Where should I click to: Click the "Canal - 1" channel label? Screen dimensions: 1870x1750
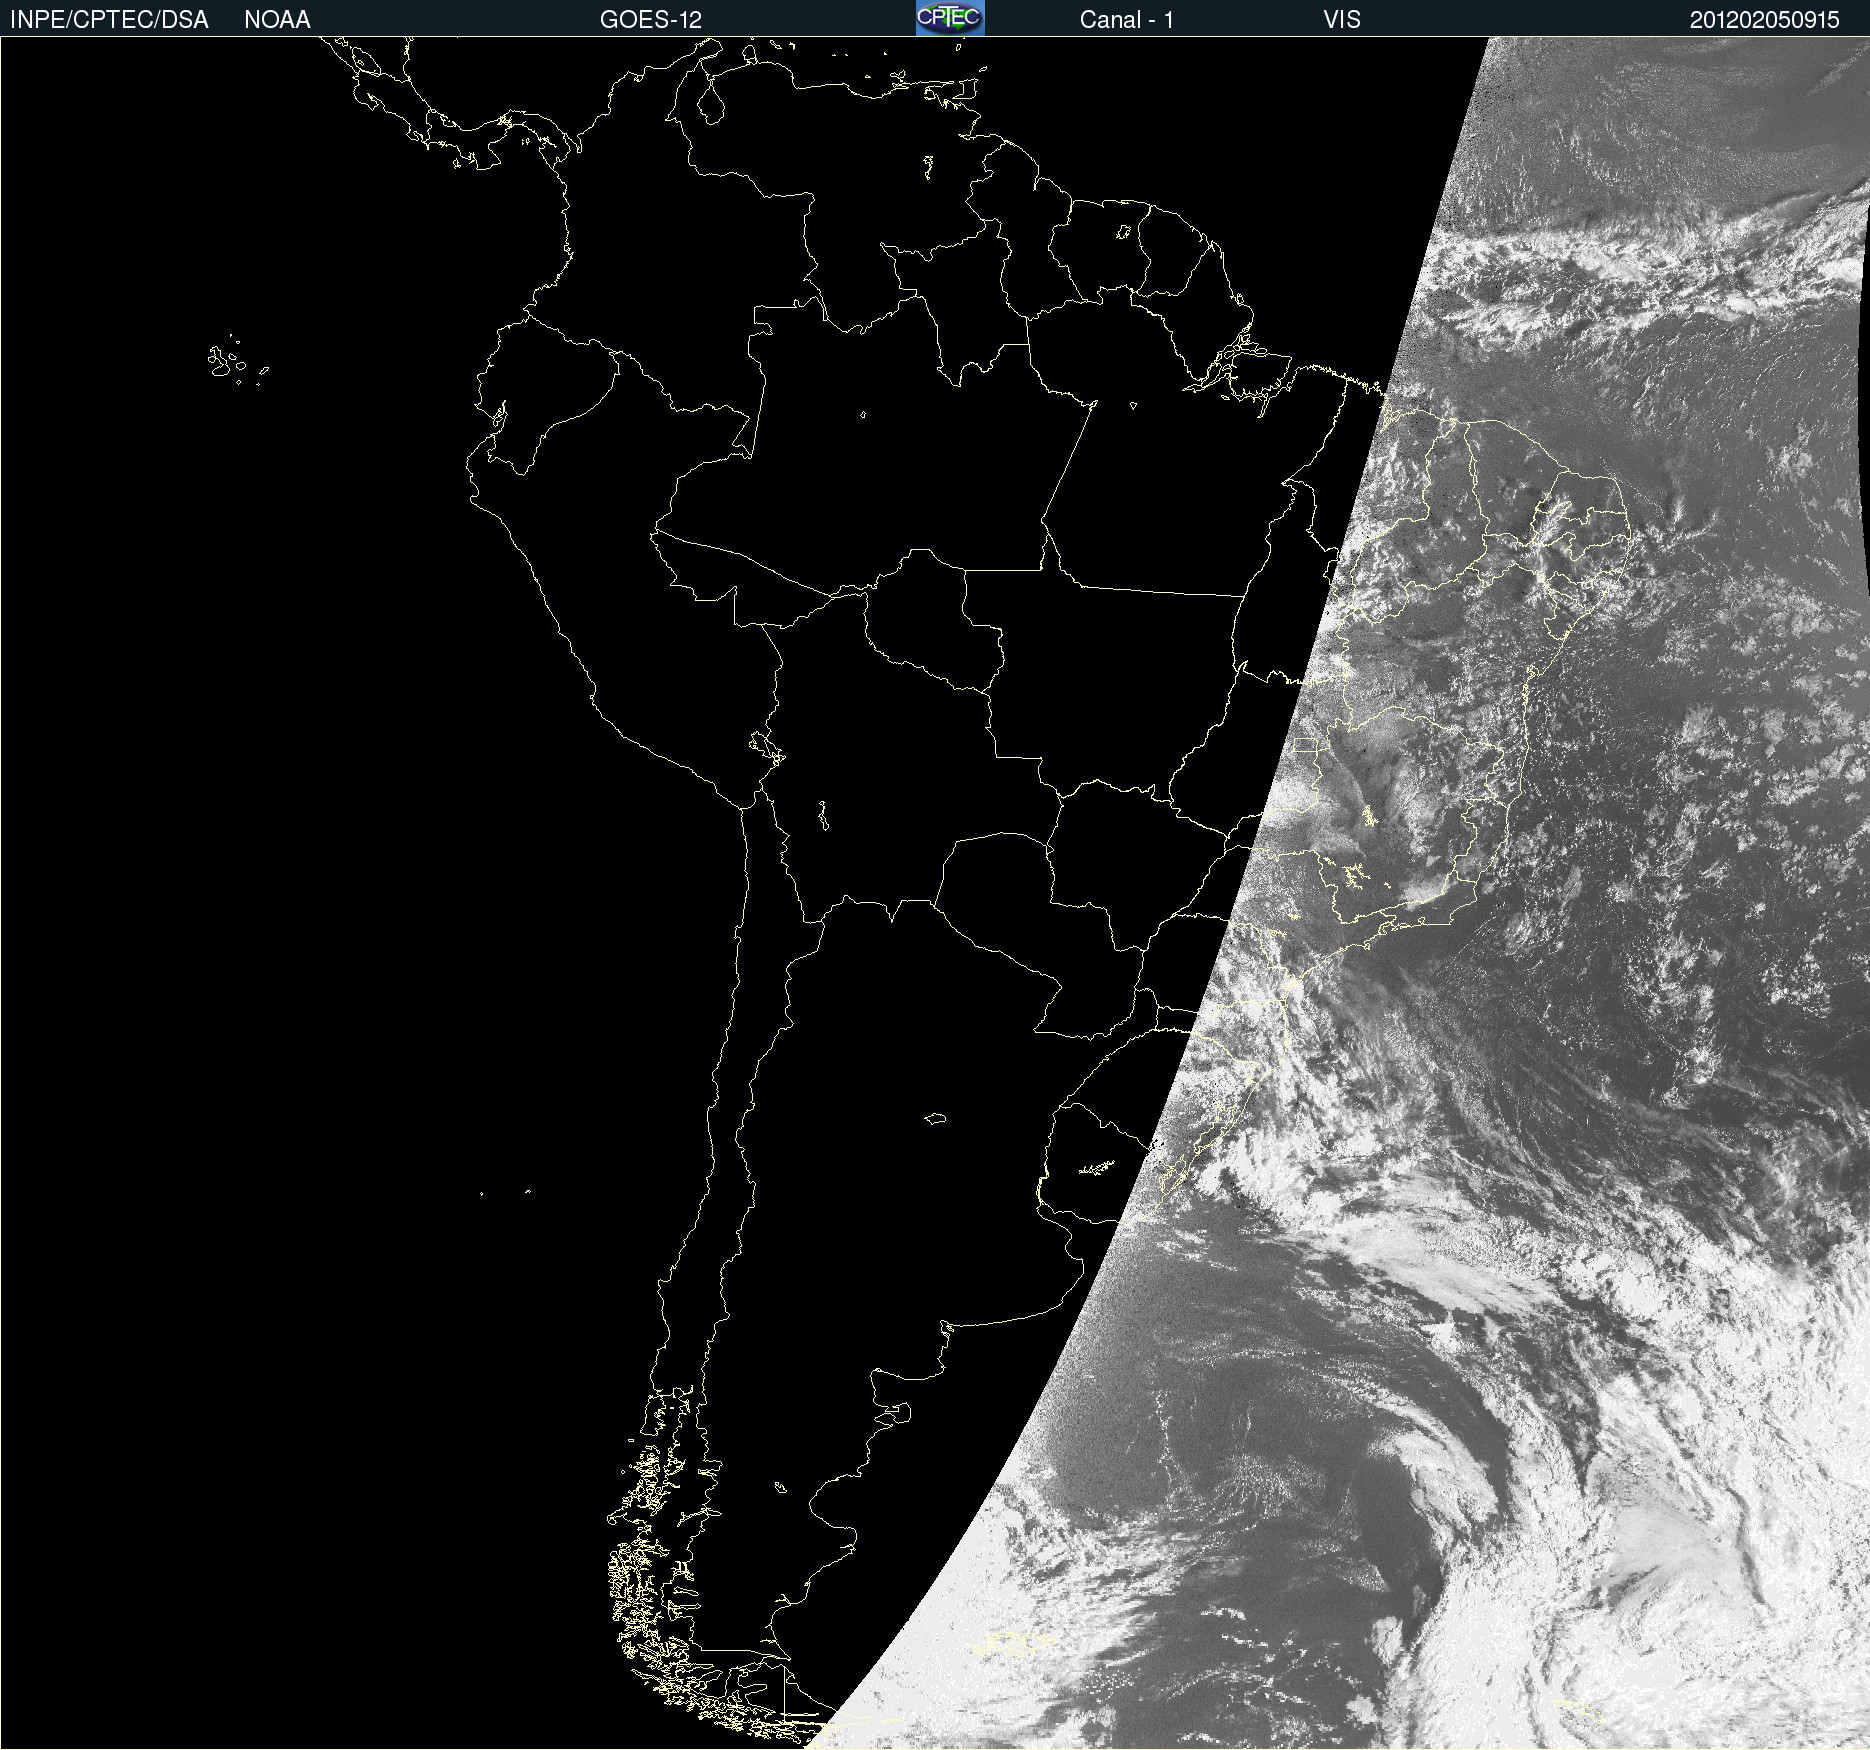(x=1127, y=20)
